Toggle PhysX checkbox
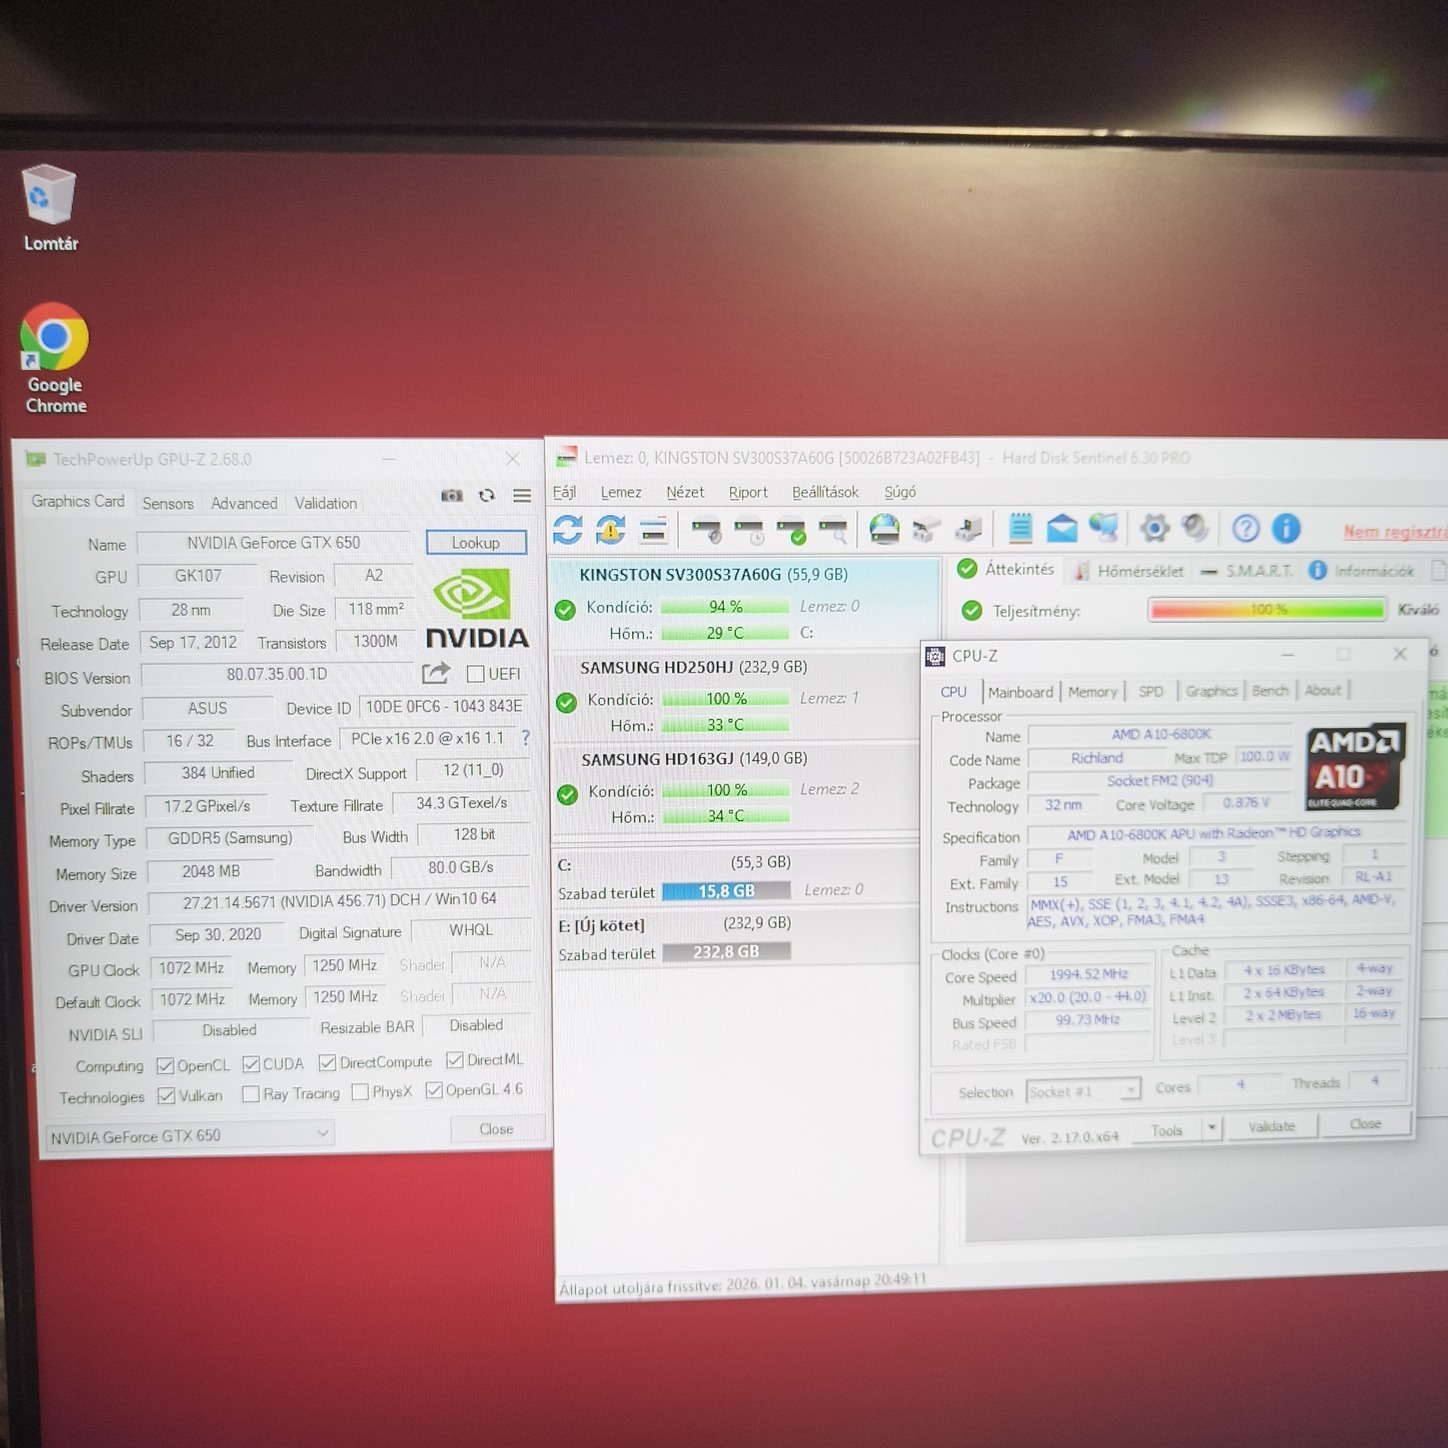The height and width of the screenshot is (1448, 1448). pos(360,1092)
